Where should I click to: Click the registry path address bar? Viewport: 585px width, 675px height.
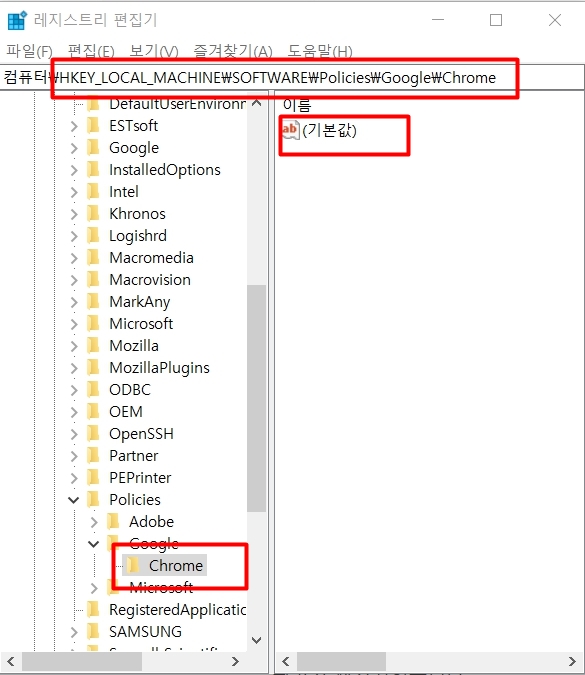[x=292, y=78]
